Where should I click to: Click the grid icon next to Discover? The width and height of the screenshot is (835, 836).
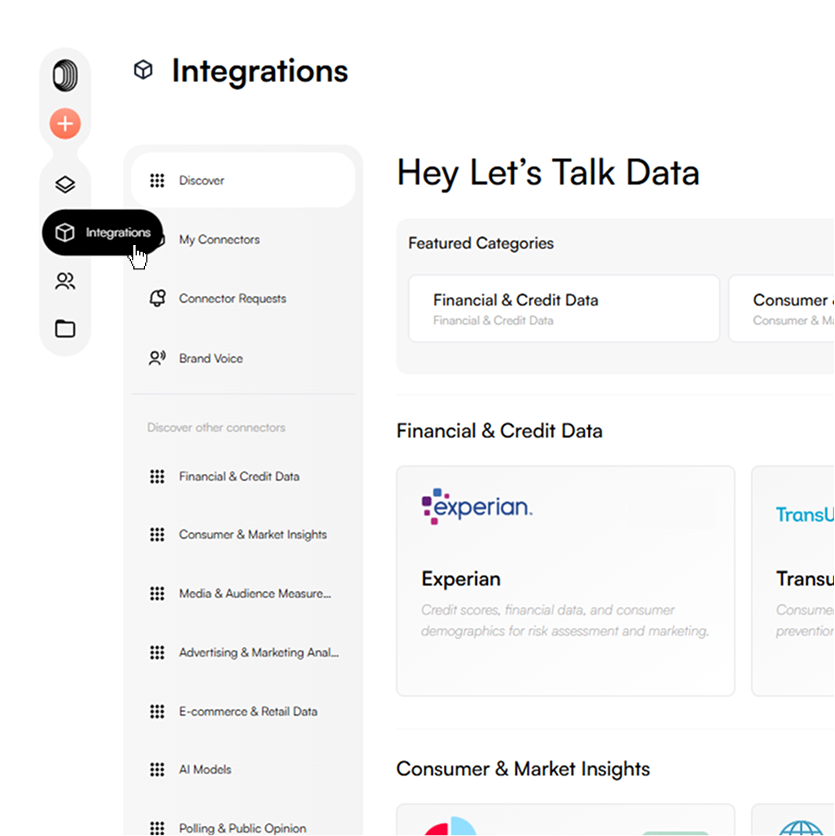click(157, 181)
